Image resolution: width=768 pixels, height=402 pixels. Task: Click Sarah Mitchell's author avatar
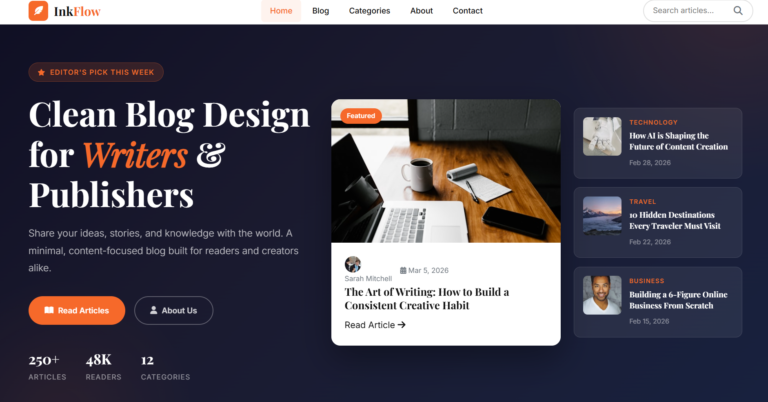pos(353,264)
